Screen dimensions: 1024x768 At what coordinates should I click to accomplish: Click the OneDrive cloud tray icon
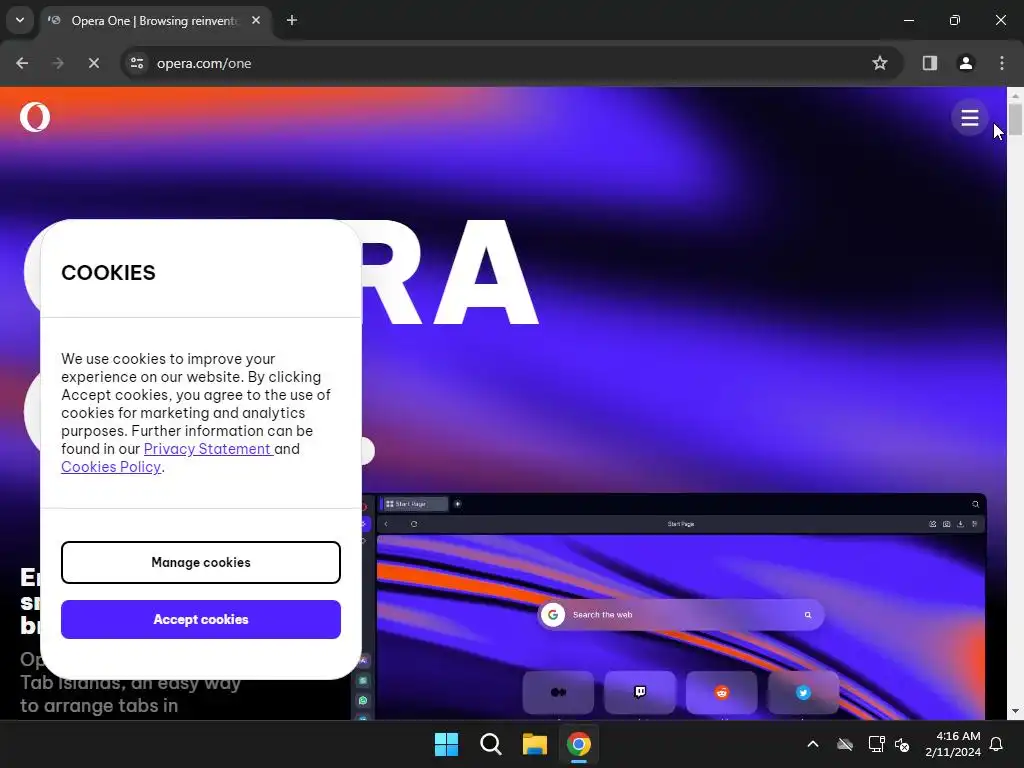845,744
